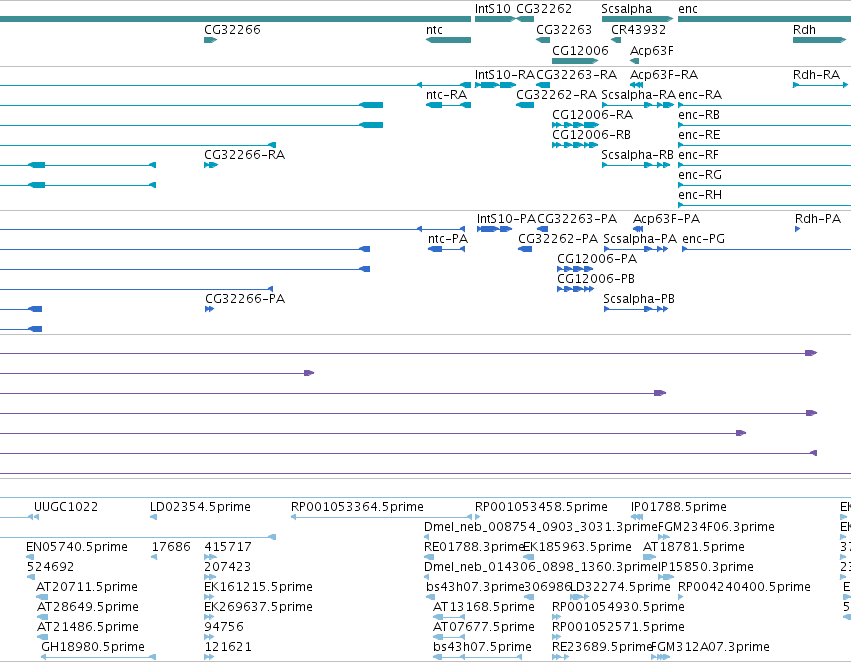Click the Dmel_neb_008754_0903_3031.3prime label
The width and height of the screenshot is (851, 662).
coord(541,527)
